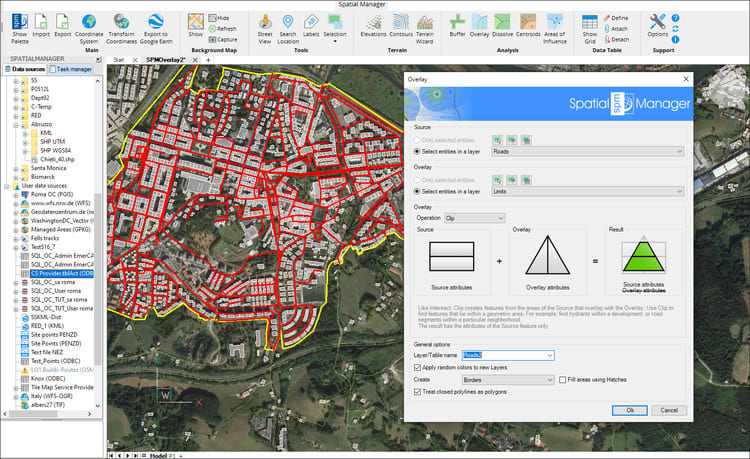Viewport: 750px width, 459px height.
Task: Click the Labels tool icon
Action: pos(311,26)
